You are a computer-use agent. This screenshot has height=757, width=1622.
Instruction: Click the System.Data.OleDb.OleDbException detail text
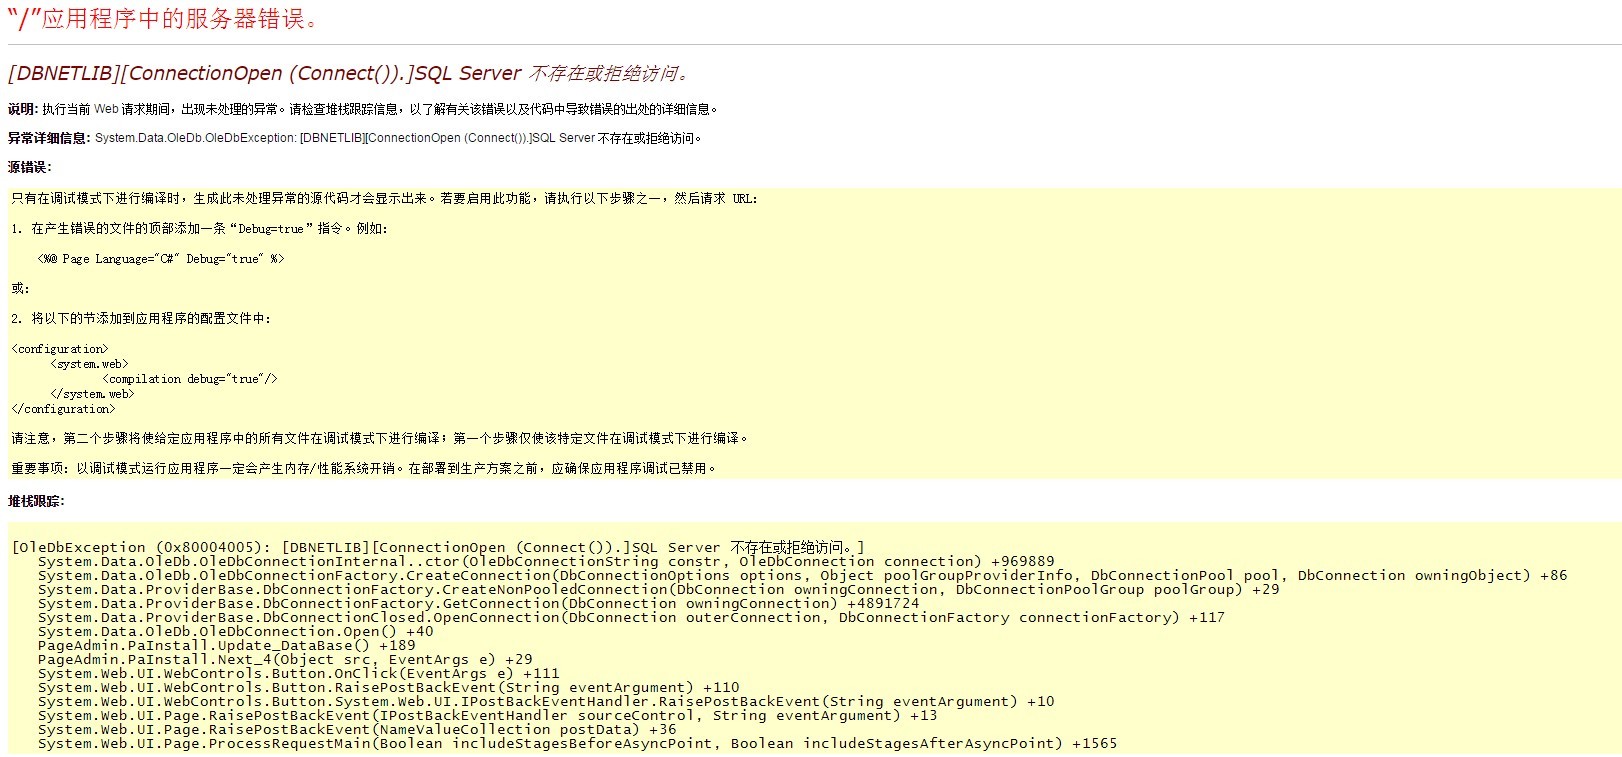coord(400,138)
